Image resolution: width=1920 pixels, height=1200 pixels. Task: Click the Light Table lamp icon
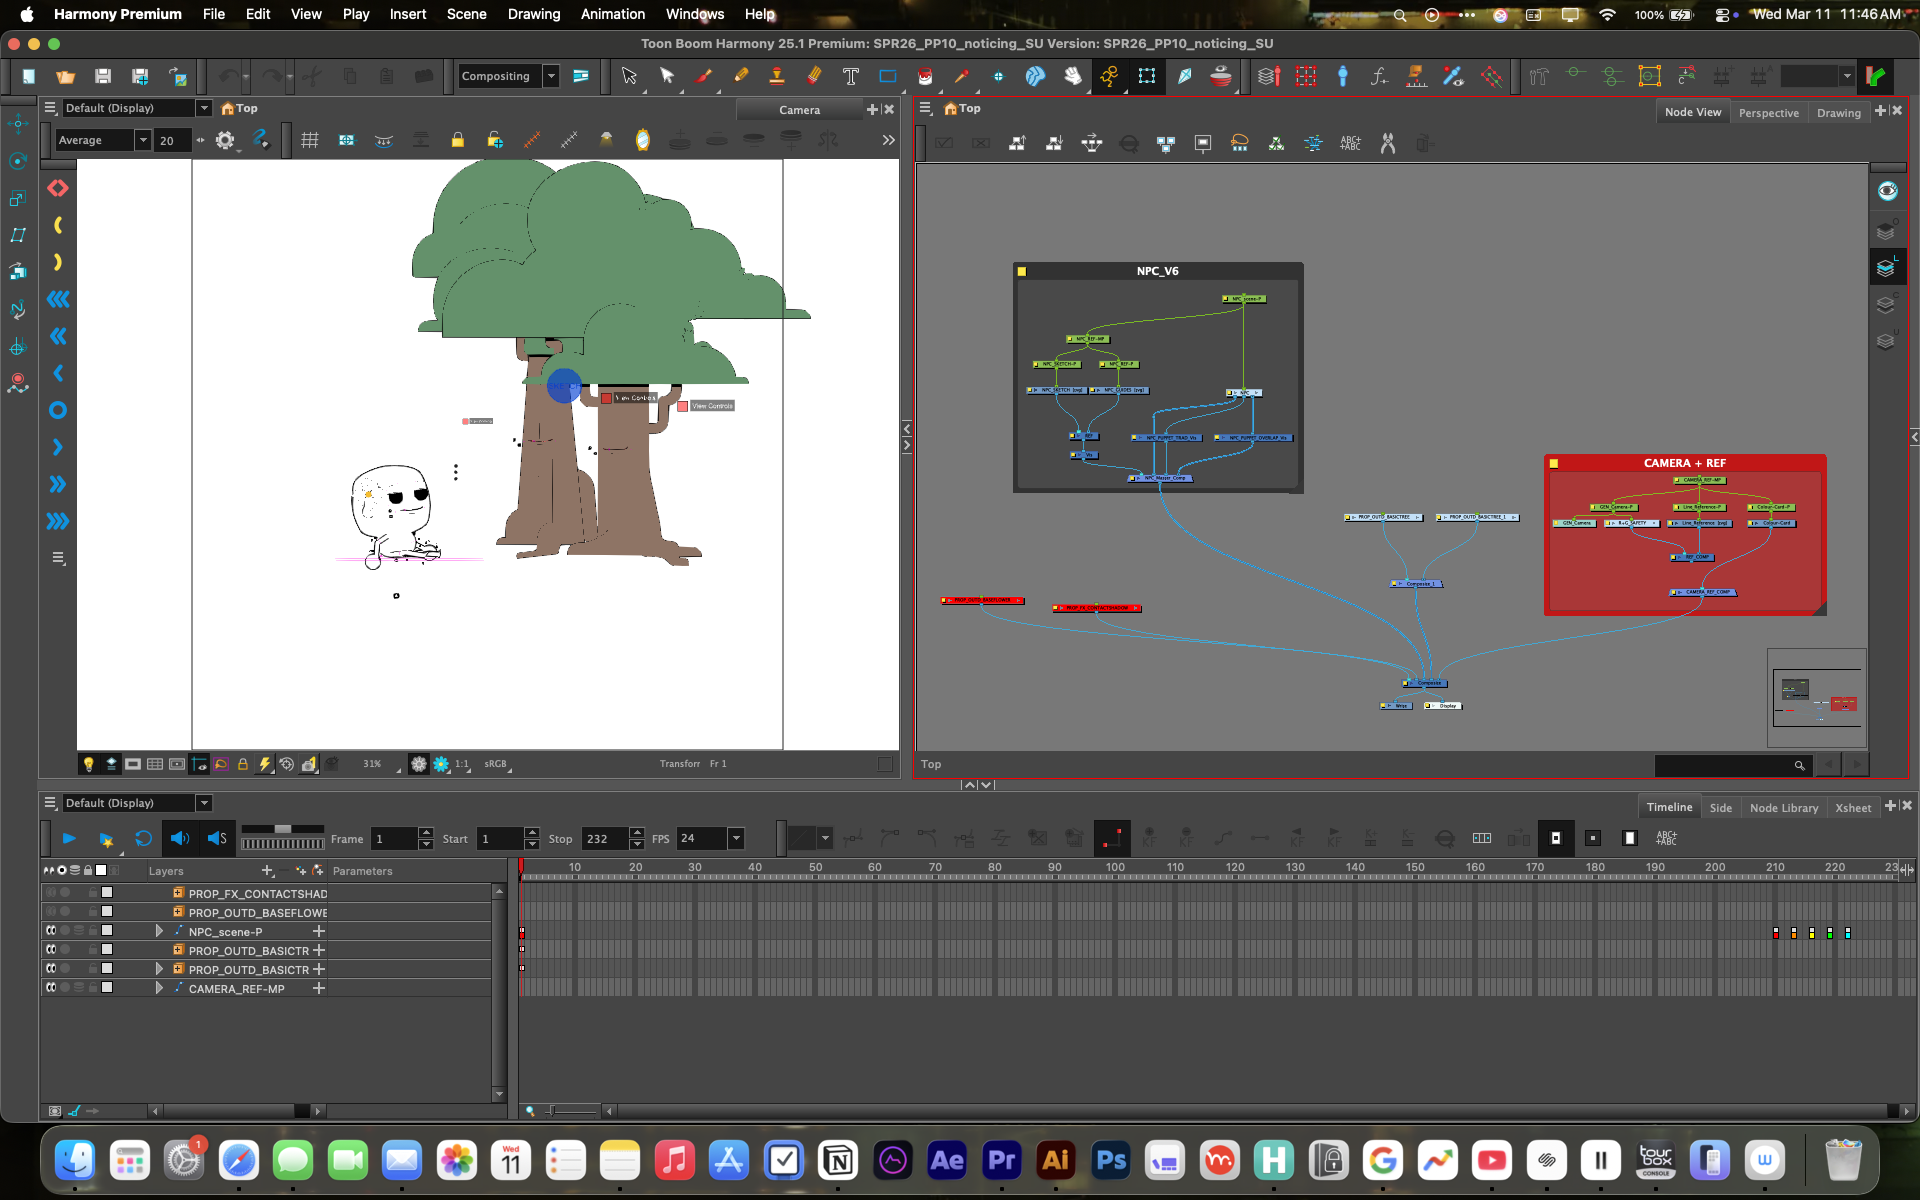pyautogui.click(x=89, y=764)
